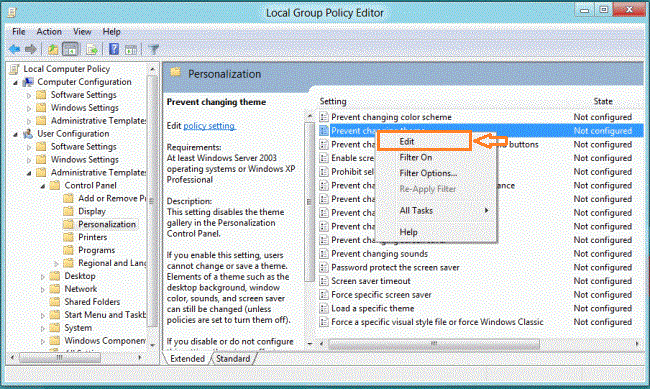Expand Windows Settings under User Configuration
The width and height of the screenshot is (650, 389).
(x=29, y=160)
